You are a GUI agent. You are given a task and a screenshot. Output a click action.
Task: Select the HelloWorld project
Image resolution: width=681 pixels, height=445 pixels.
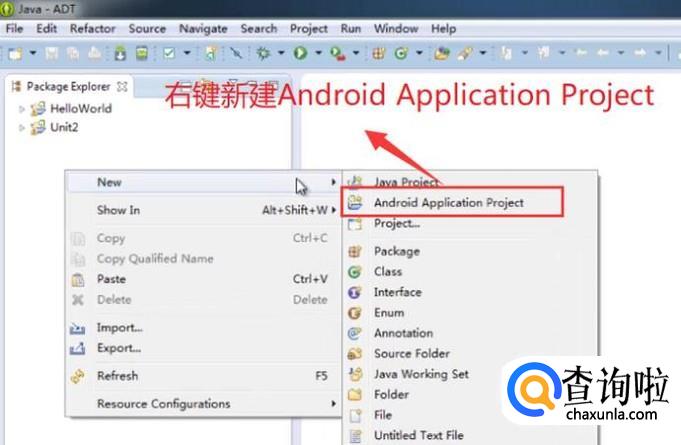click(81, 109)
